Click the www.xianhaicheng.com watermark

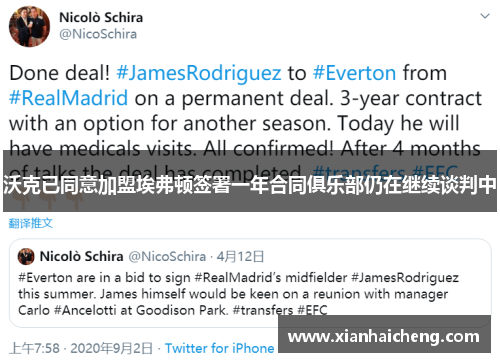coord(384,336)
